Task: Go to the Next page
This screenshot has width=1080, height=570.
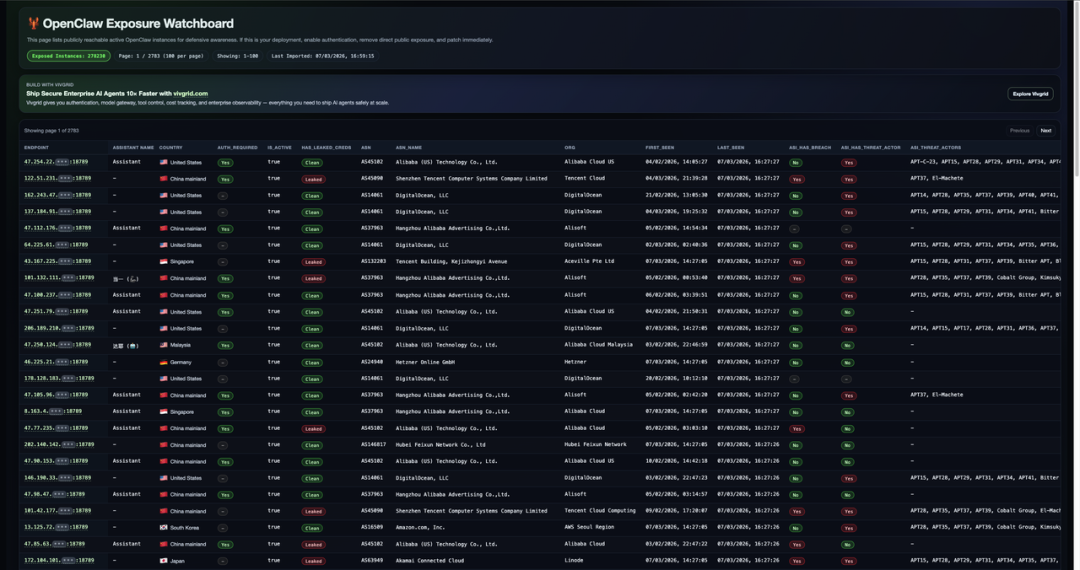Action: [x=1046, y=130]
